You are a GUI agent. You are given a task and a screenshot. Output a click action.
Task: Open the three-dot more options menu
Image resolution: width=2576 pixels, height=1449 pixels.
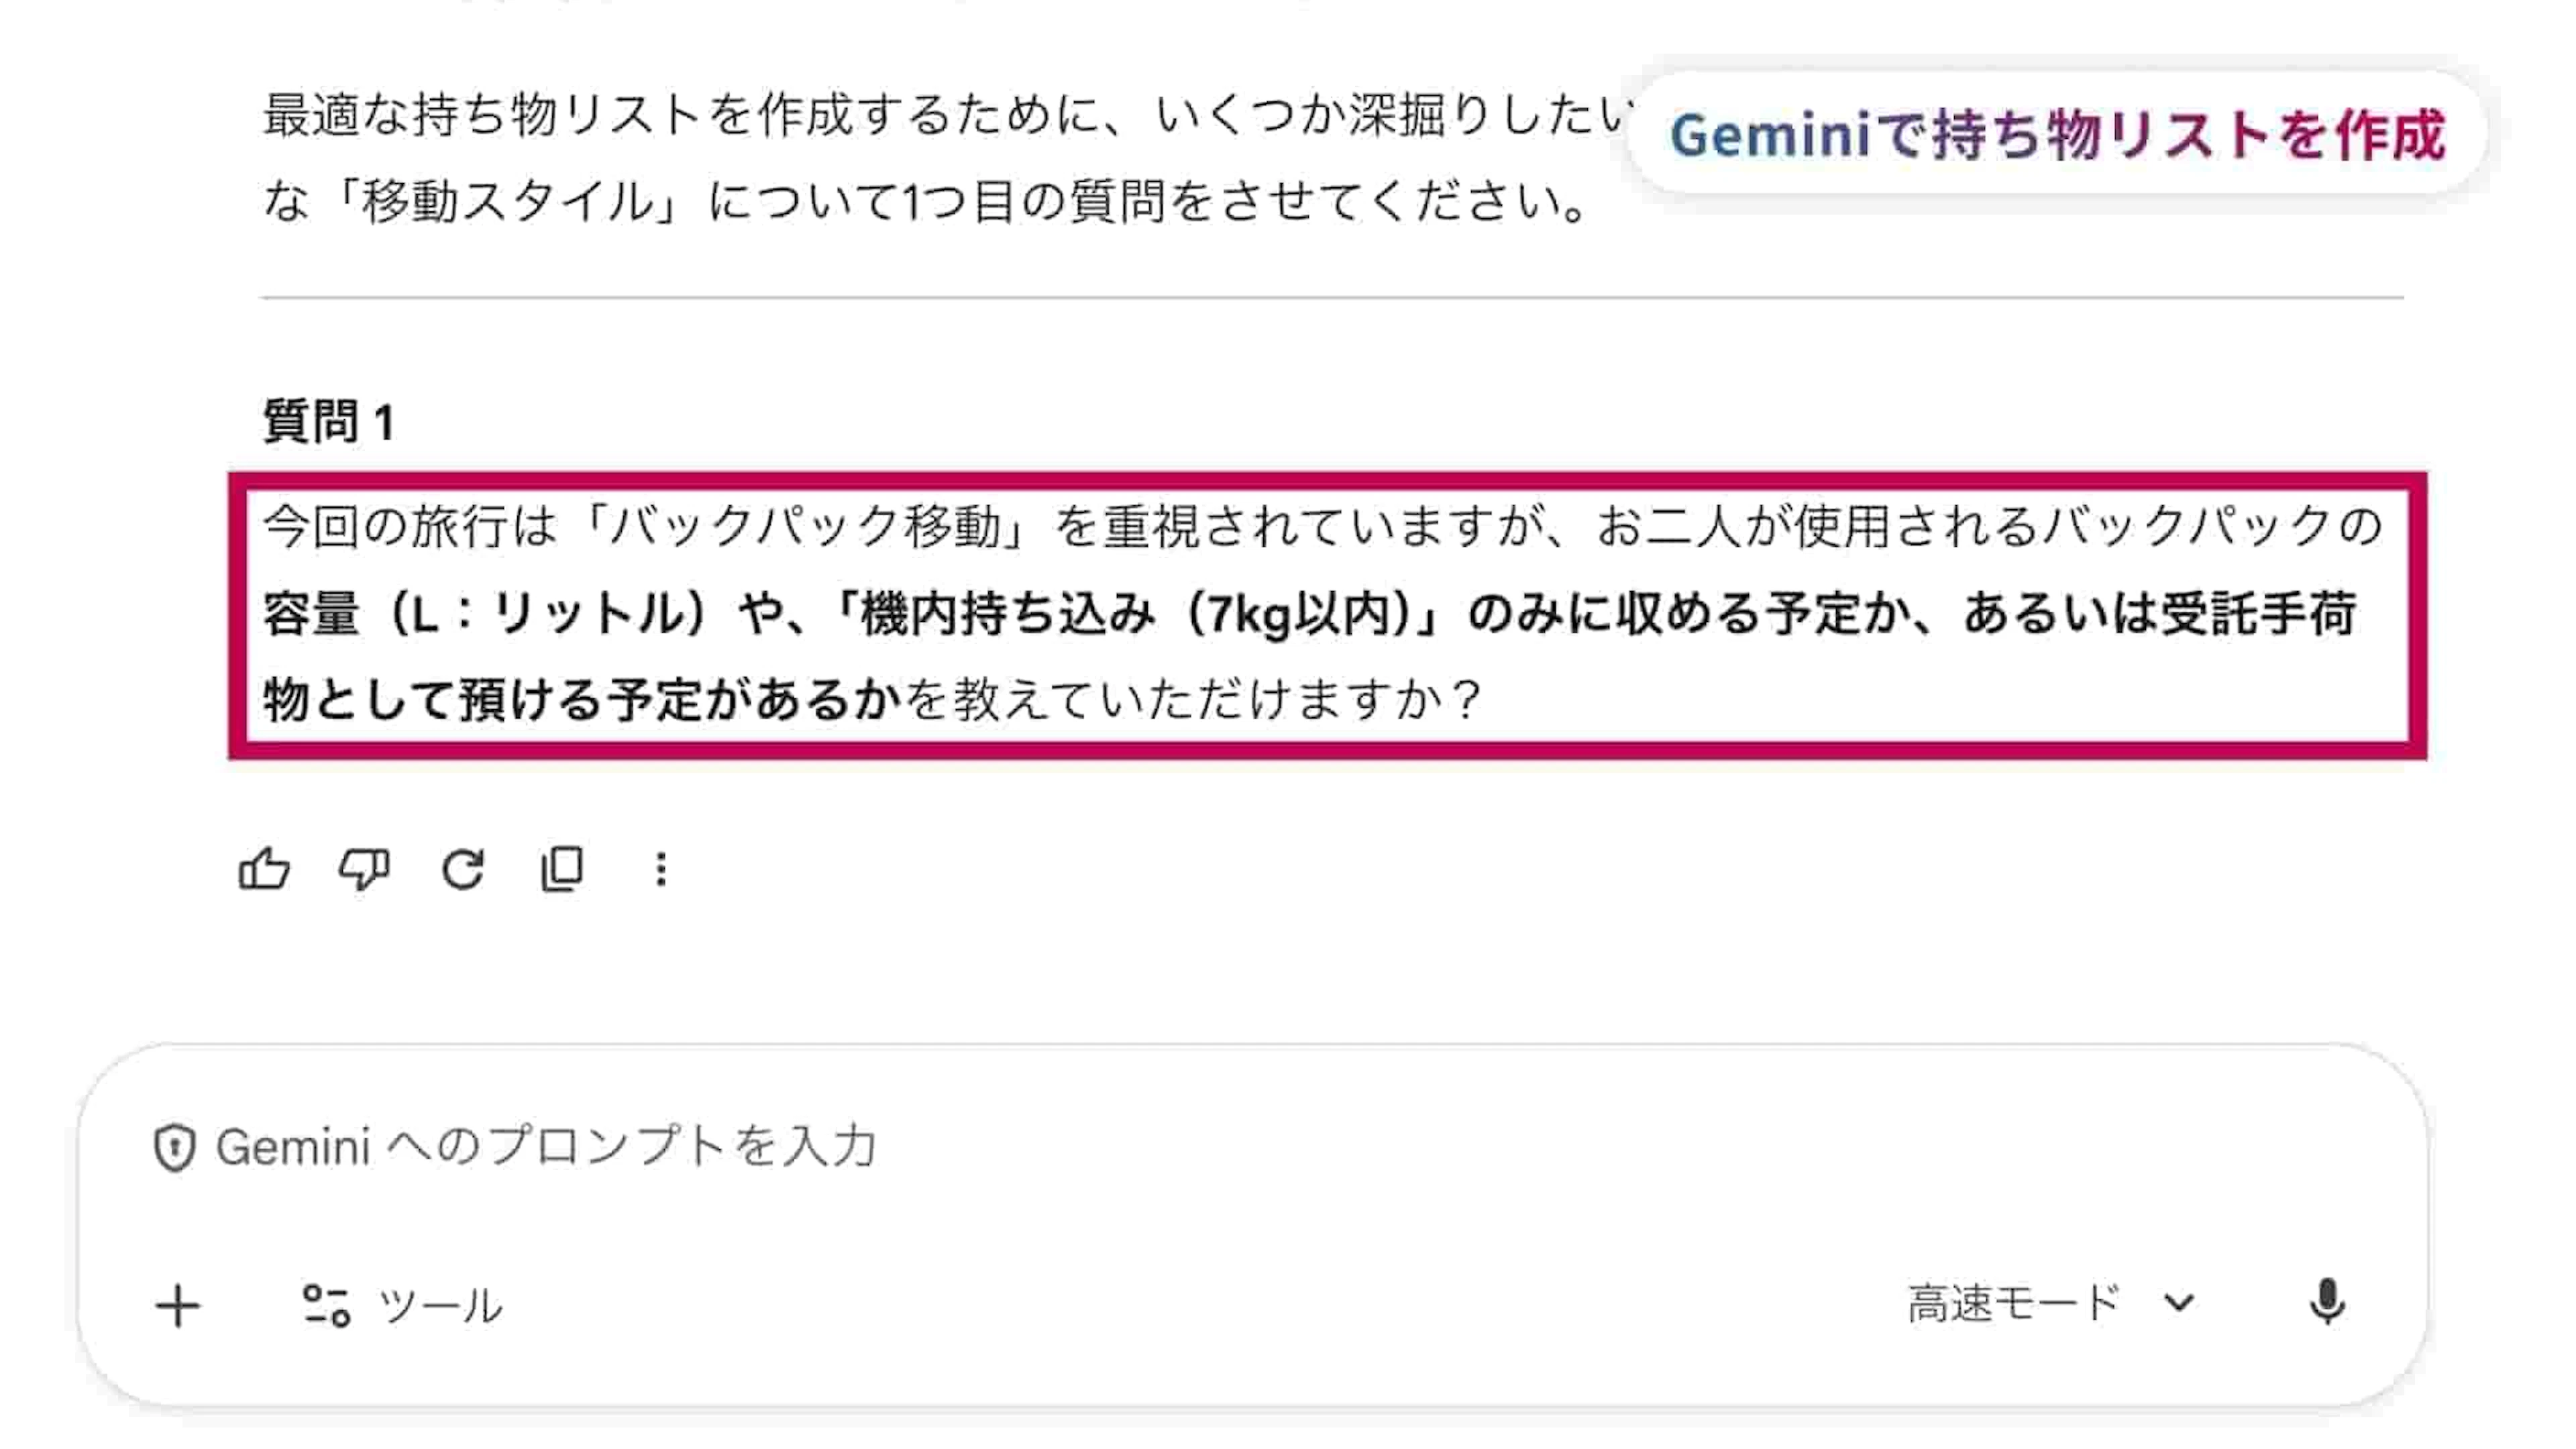point(660,869)
